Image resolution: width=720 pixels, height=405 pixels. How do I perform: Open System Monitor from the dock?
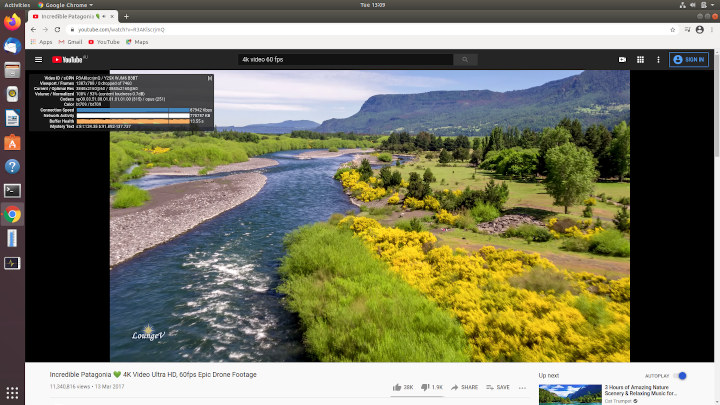coord(12,263)
